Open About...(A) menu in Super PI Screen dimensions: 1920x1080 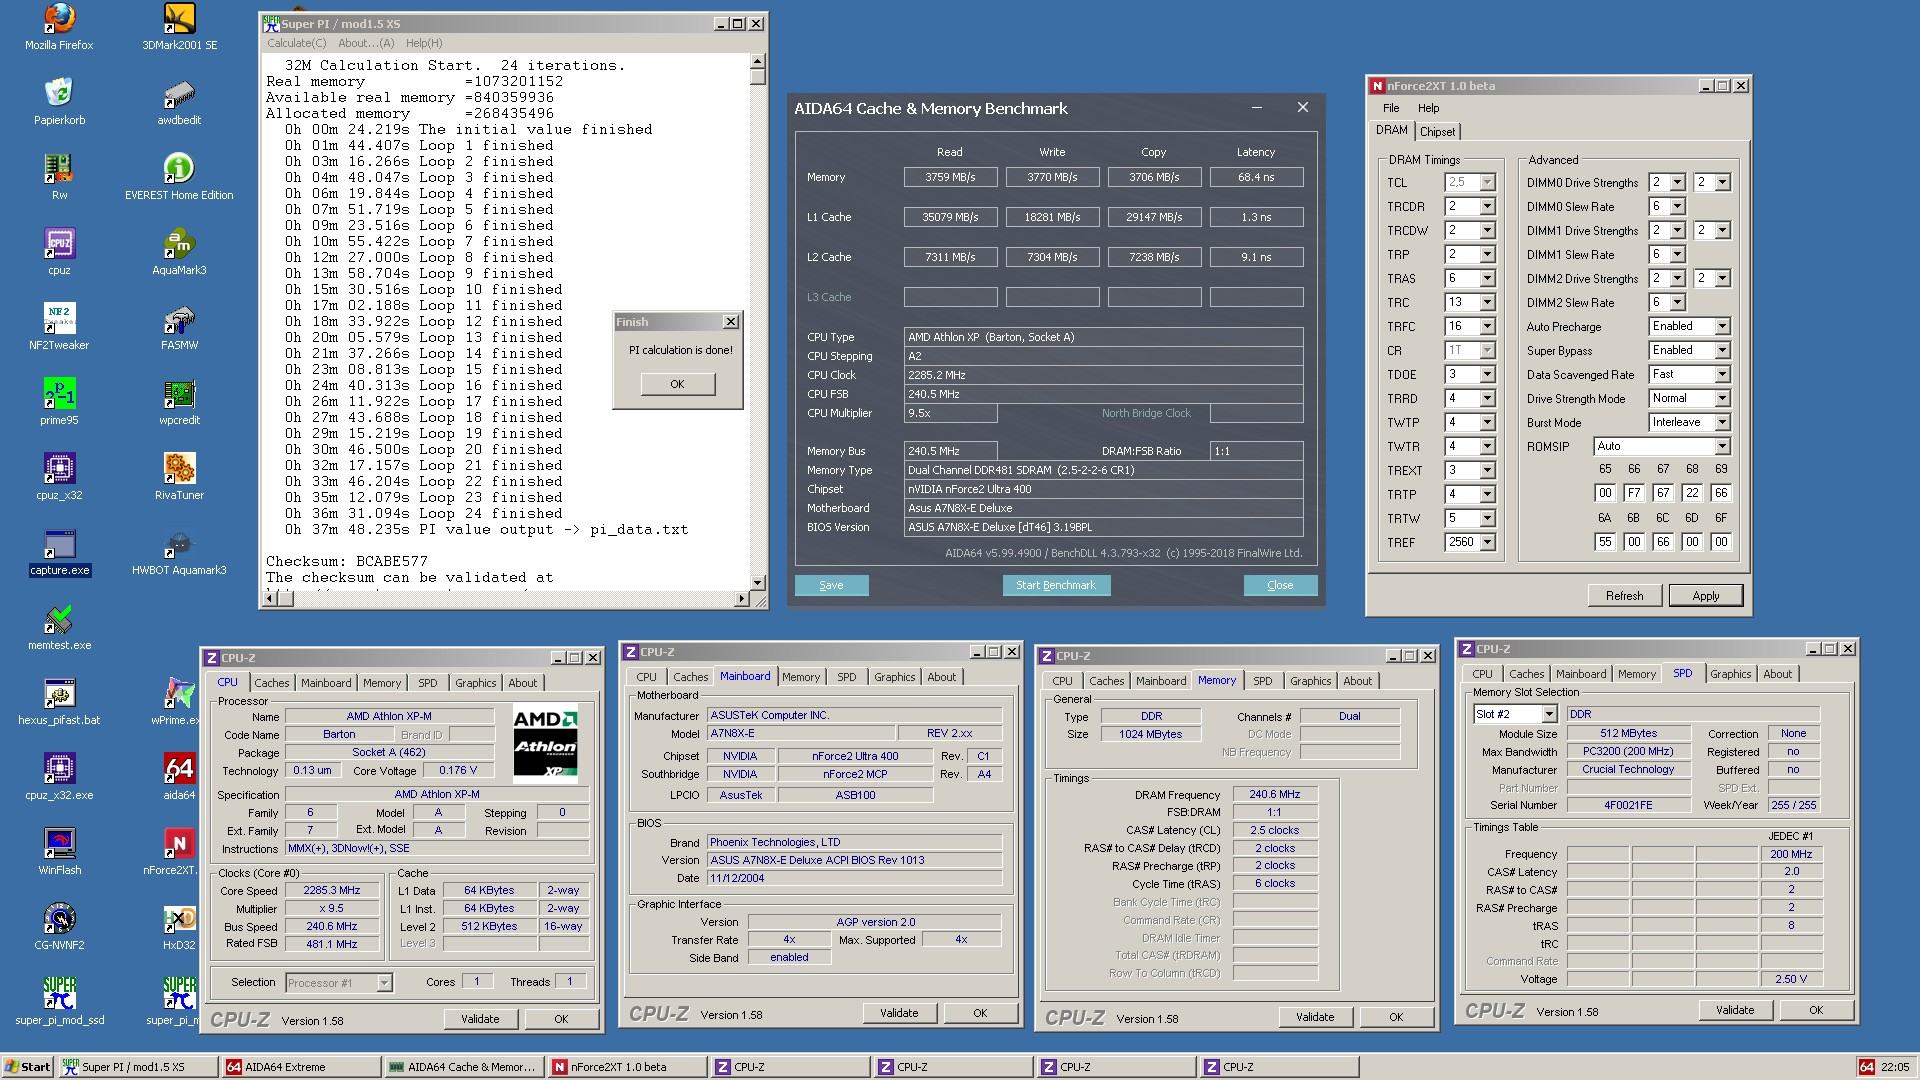point(366,43)
